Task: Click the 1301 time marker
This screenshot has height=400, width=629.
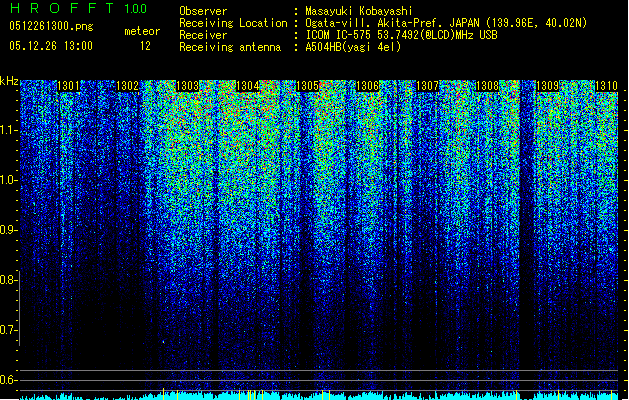Action: tap(68, 86)
